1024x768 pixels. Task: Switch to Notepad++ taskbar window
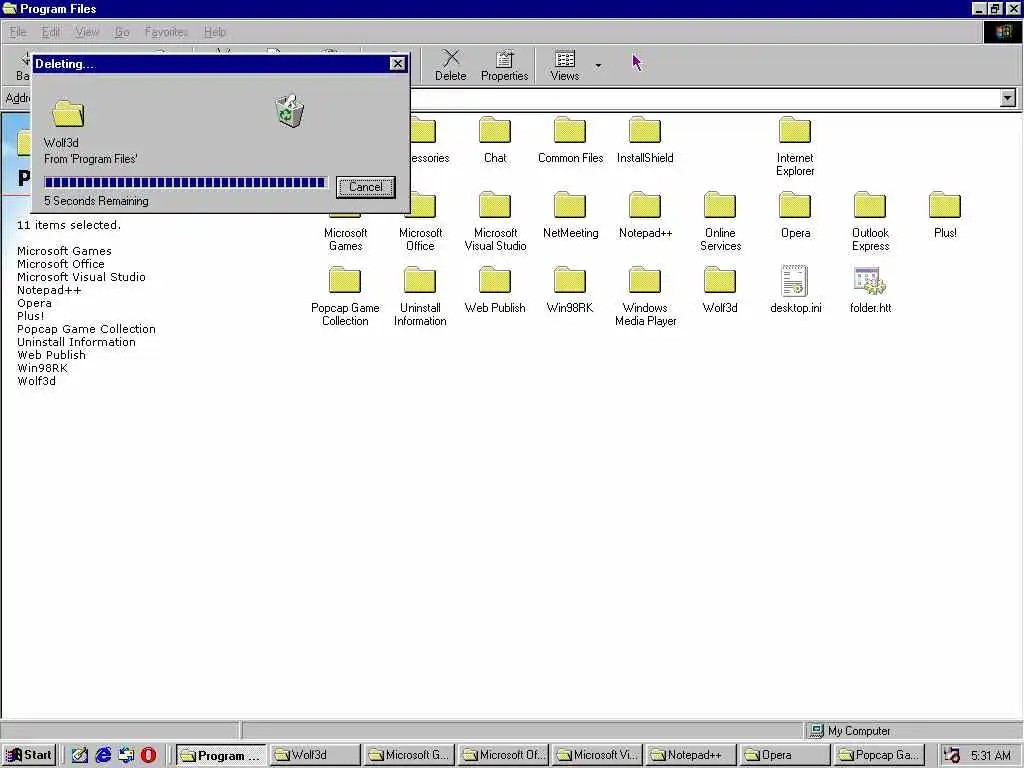pos(691,755)
